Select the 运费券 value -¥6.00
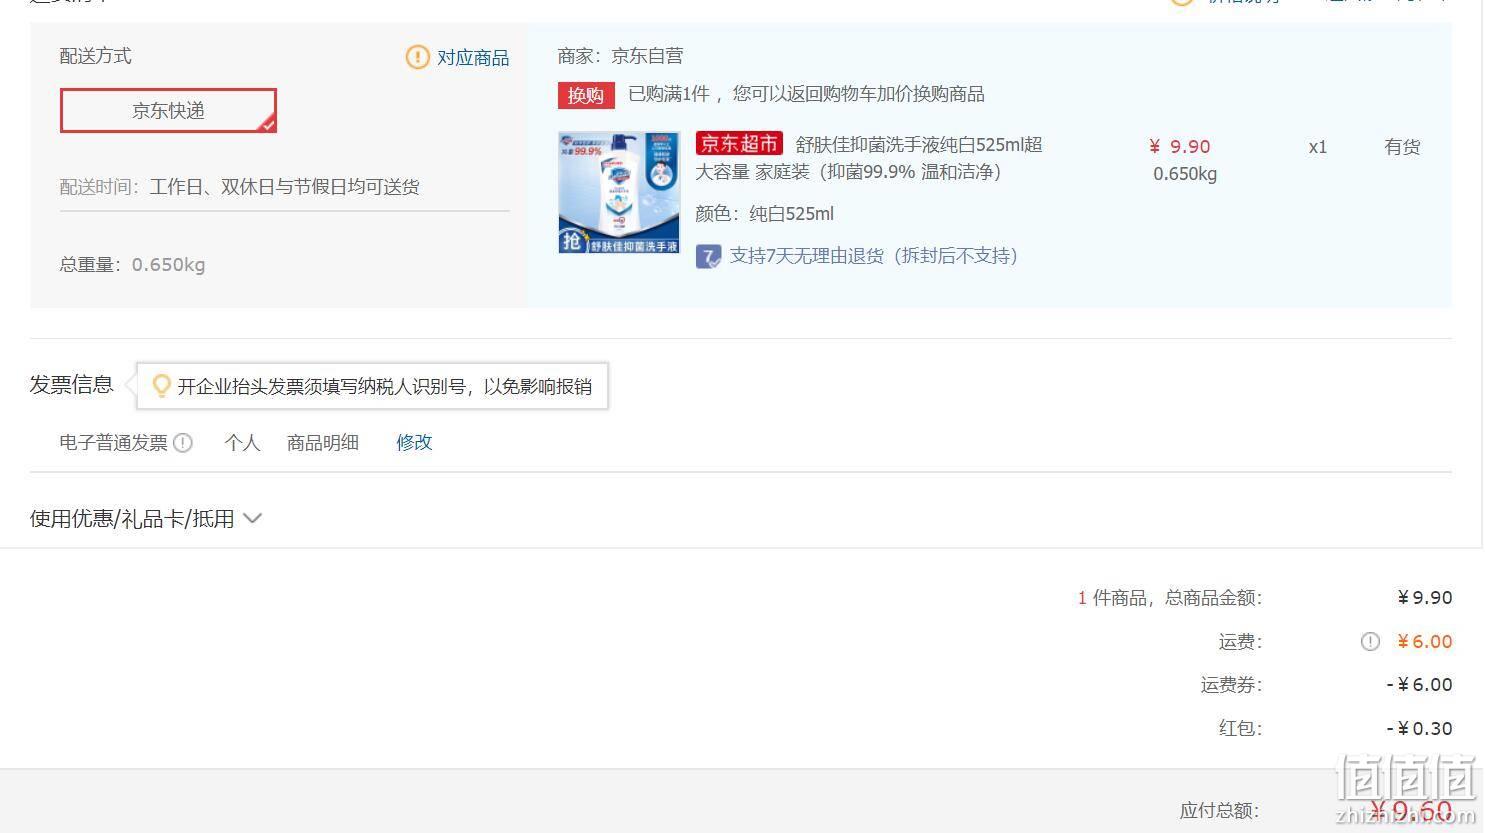 coord(1419,685)
